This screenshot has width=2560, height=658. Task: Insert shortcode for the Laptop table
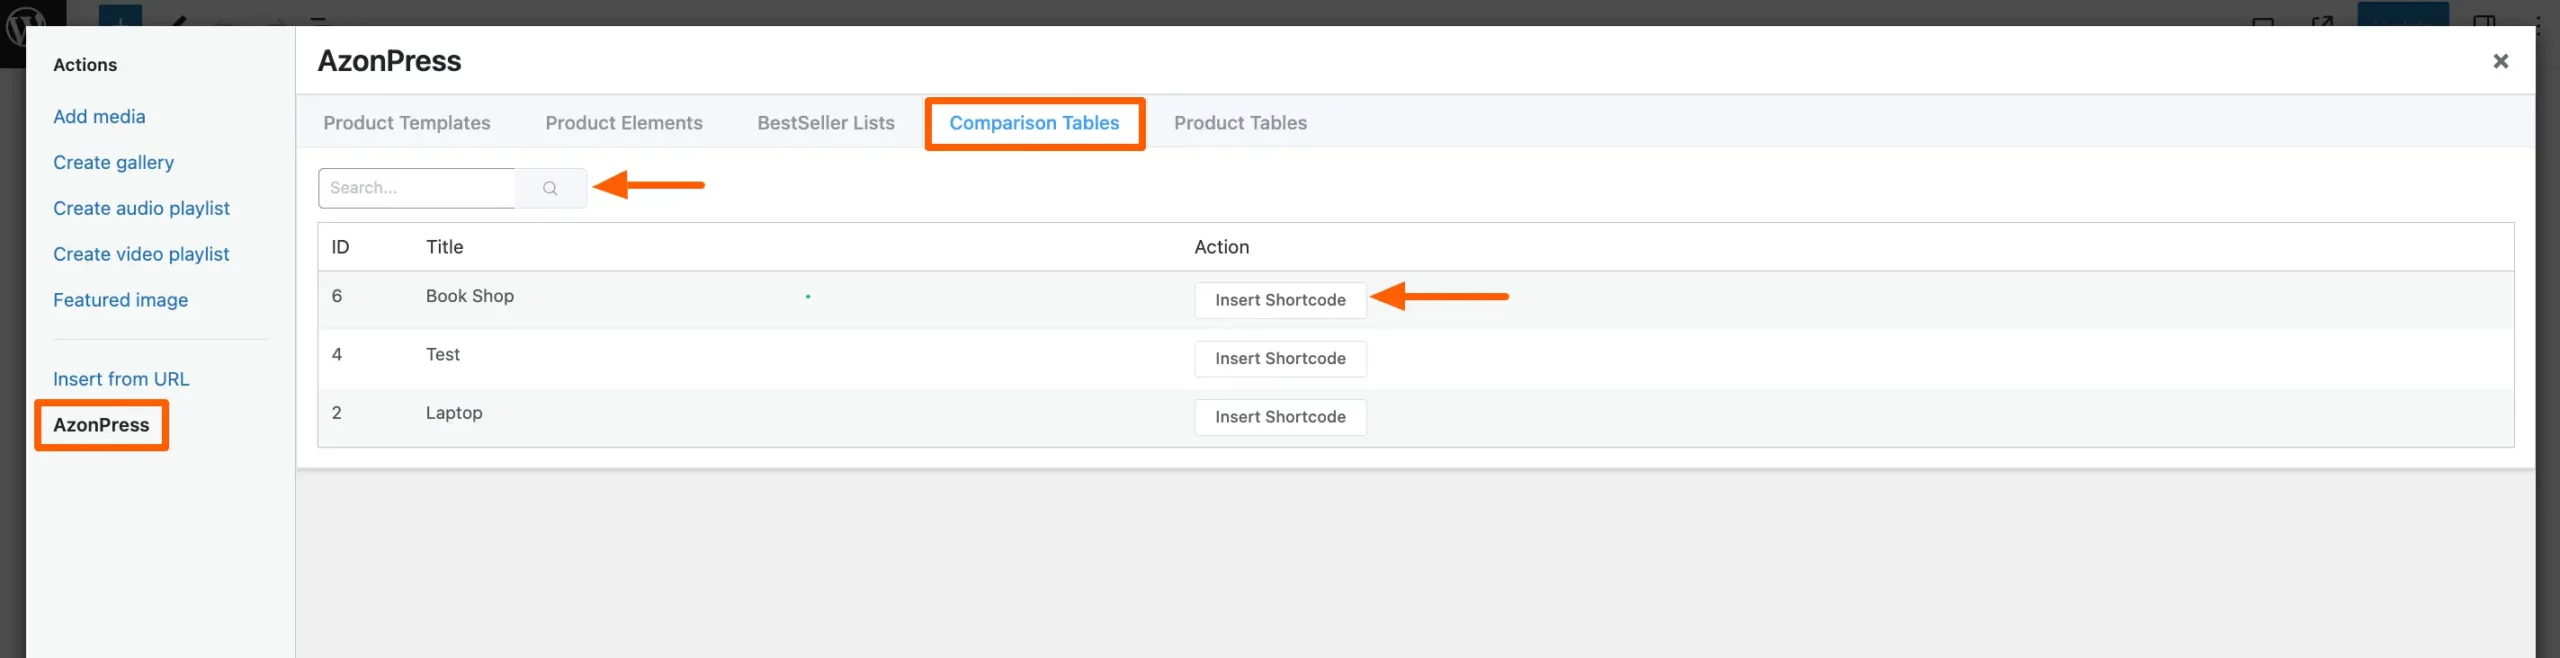point(1279,417)
